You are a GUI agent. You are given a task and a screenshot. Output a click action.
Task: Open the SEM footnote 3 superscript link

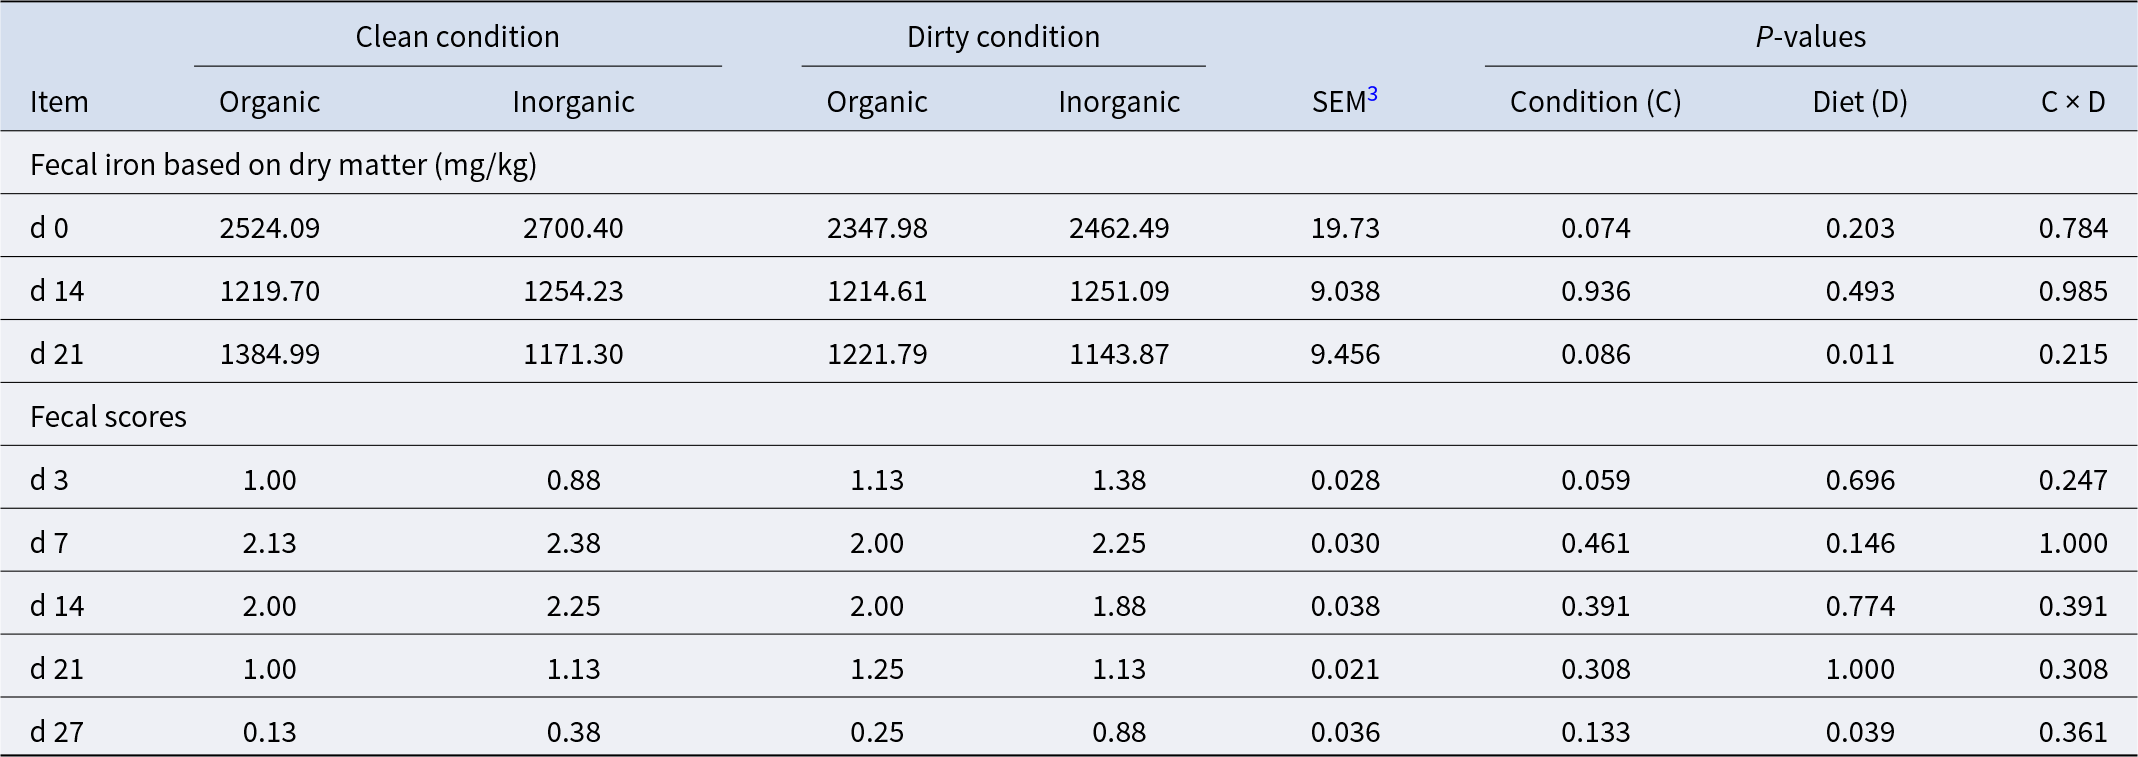(1372, 94)
